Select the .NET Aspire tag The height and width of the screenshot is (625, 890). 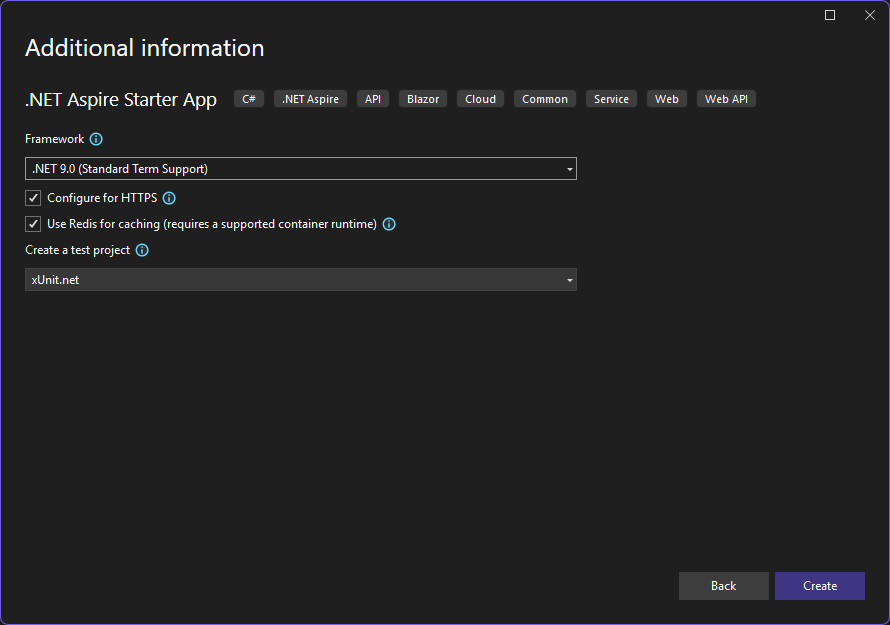(x=310, y=99)
